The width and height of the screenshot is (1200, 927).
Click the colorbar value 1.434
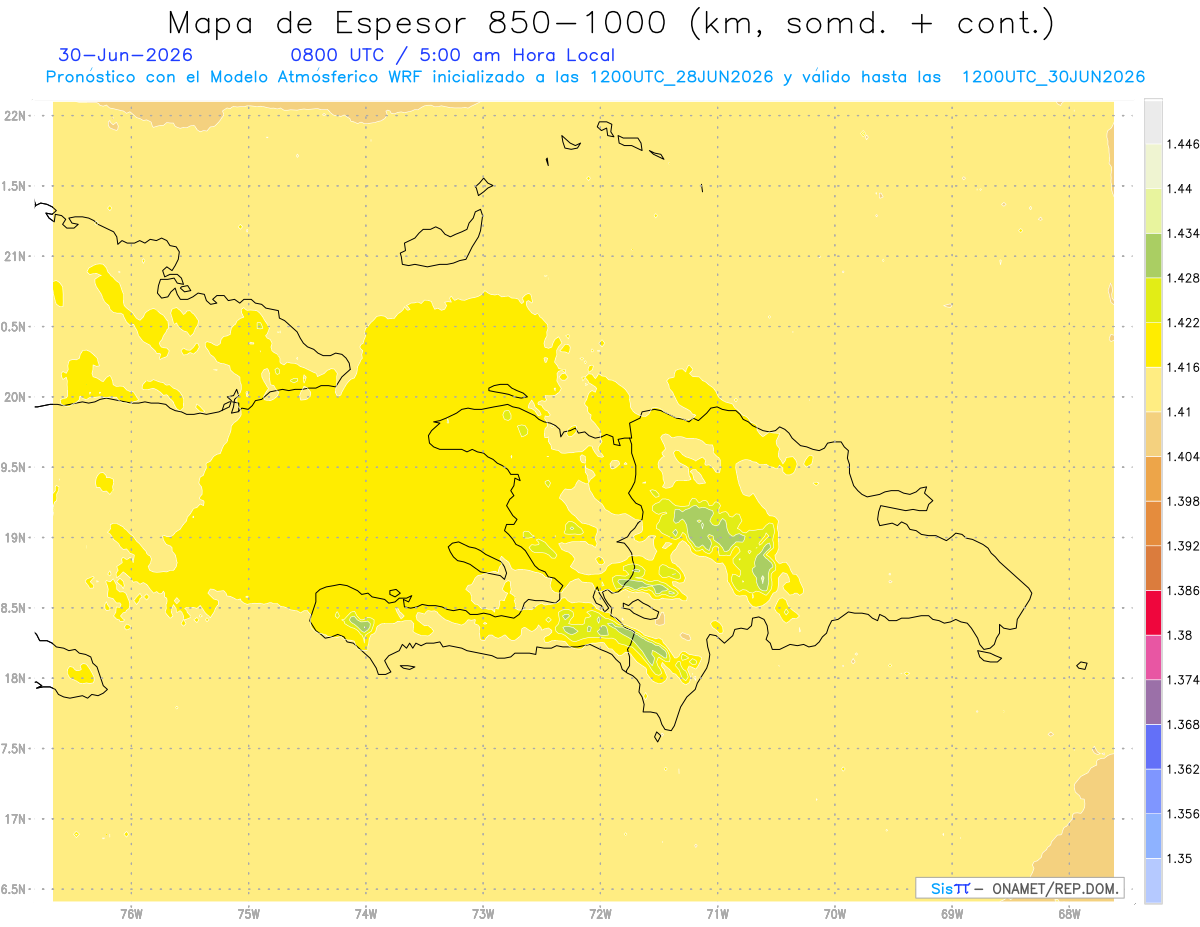(1185, 233)
